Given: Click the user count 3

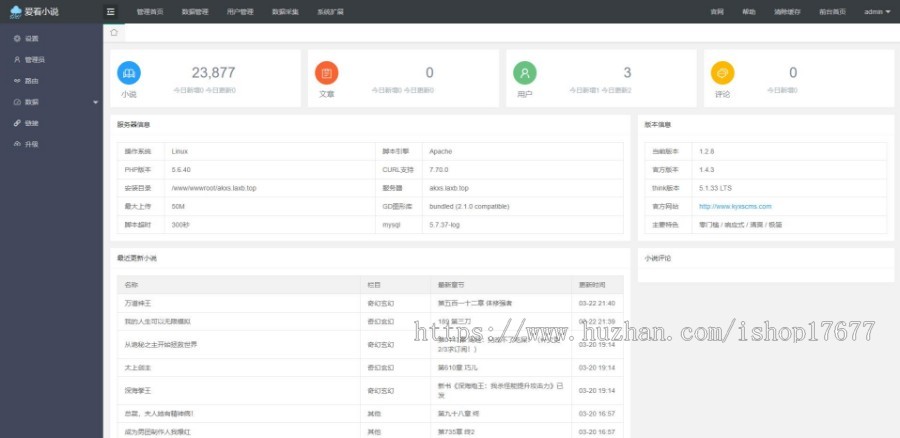Looking at the screenshot, I should pos(627,72).
